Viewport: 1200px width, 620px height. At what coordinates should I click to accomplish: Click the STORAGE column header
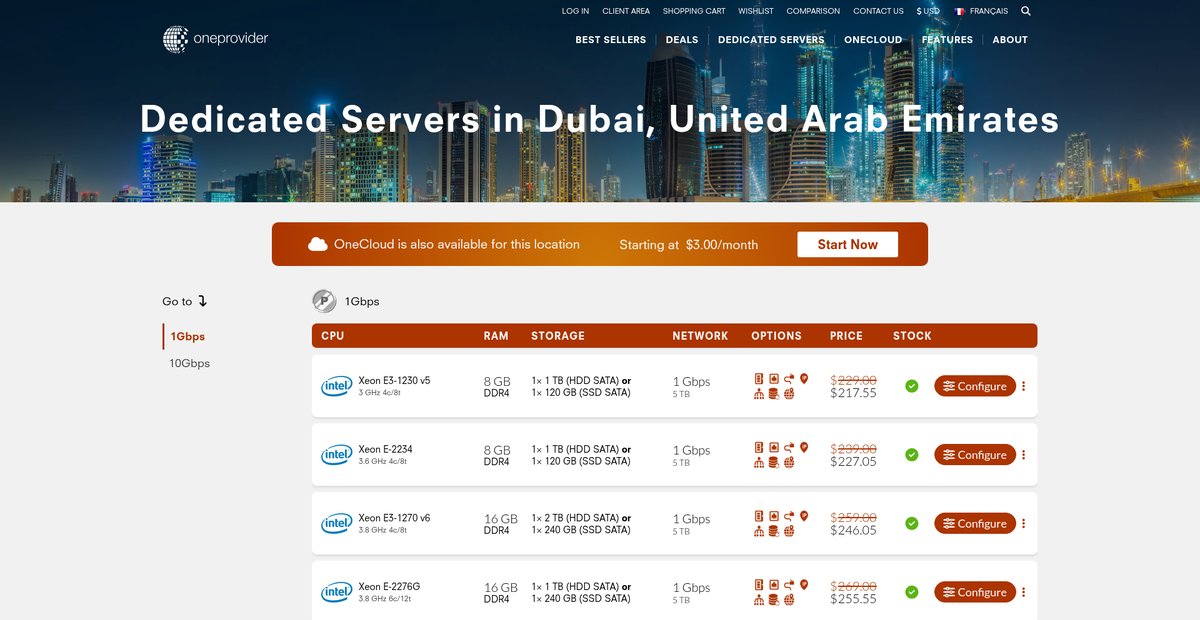558,336
